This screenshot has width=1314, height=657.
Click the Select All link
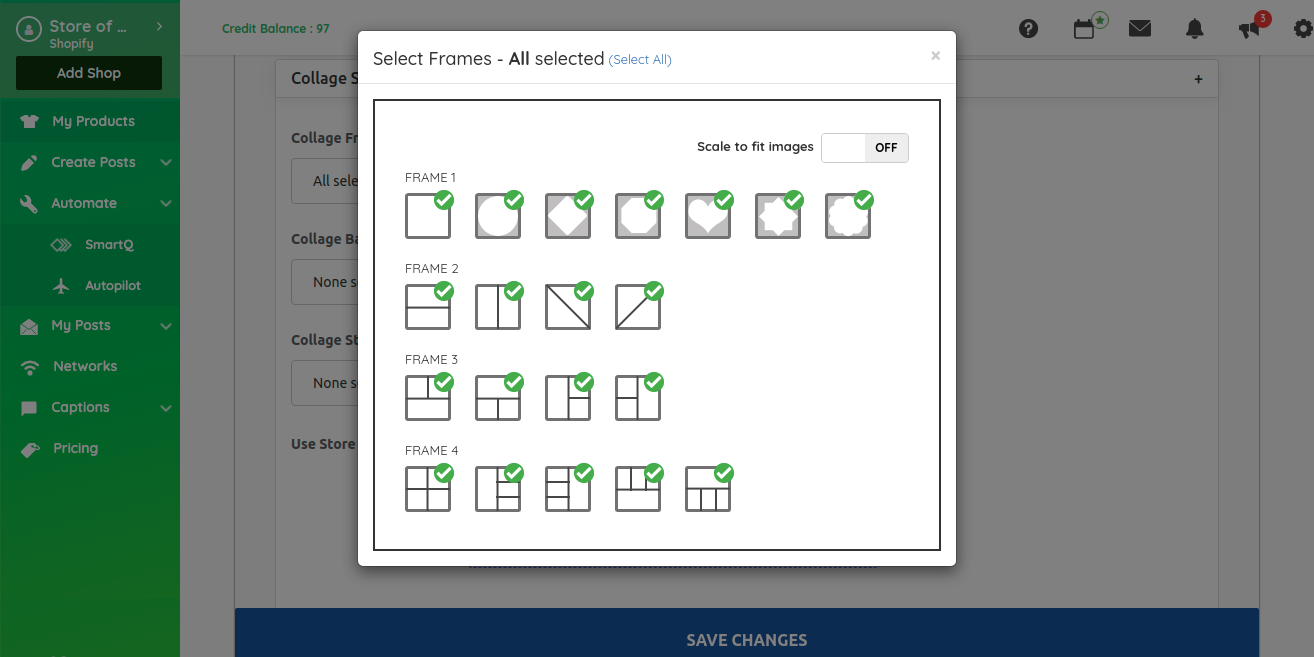[x=640, y=60]
